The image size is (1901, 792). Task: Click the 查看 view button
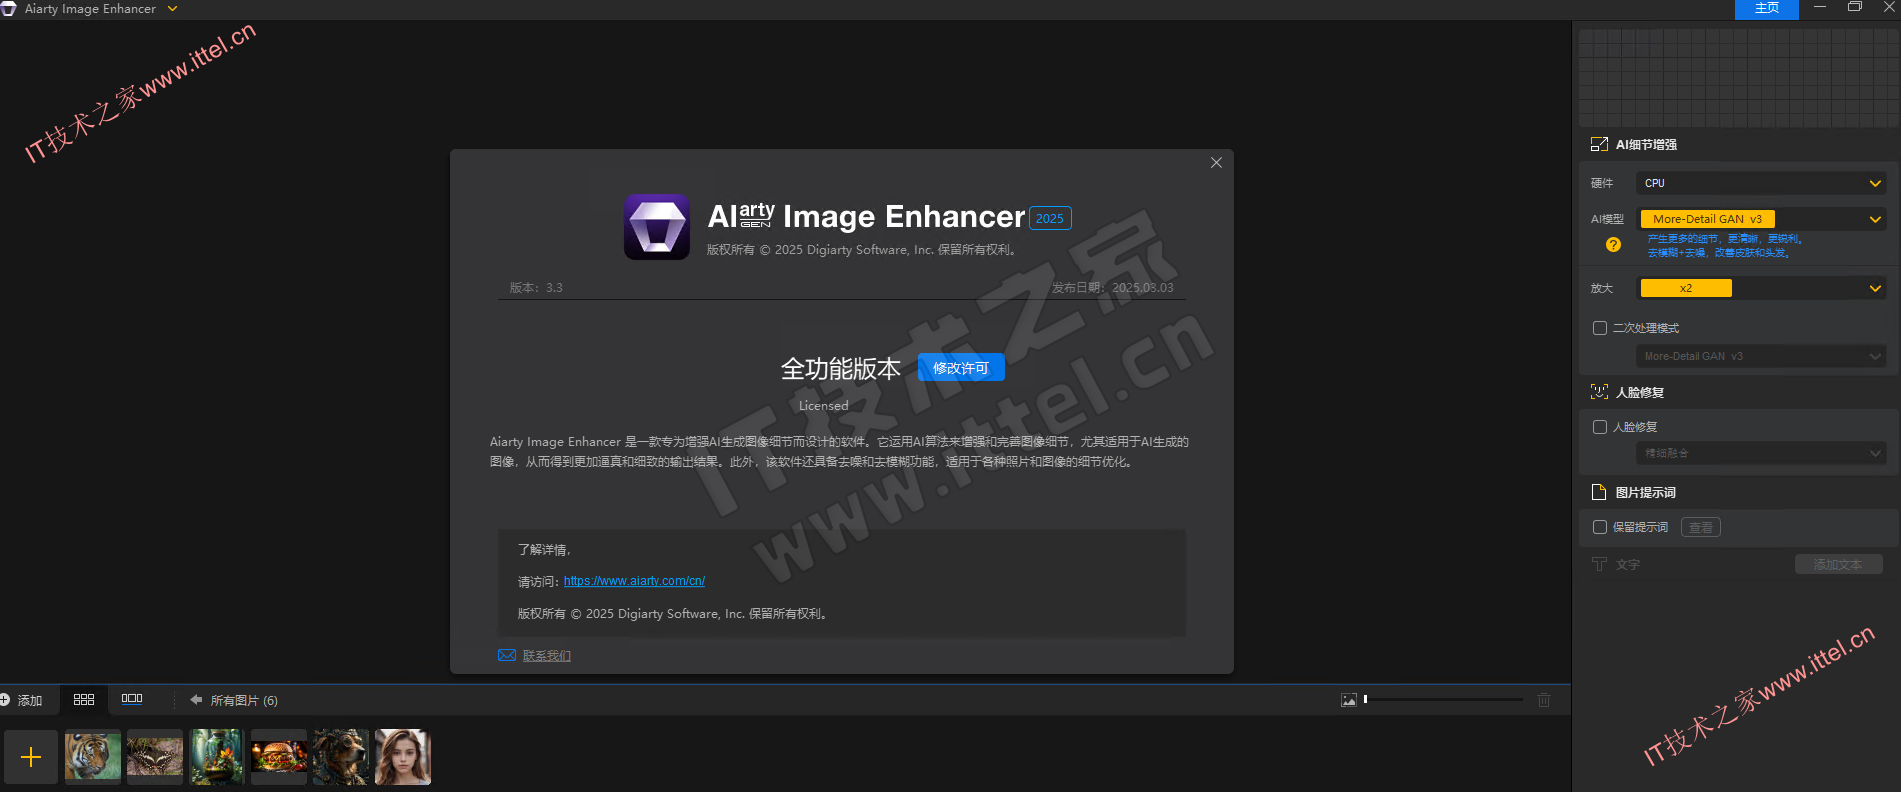click(x=1701, y=527)
